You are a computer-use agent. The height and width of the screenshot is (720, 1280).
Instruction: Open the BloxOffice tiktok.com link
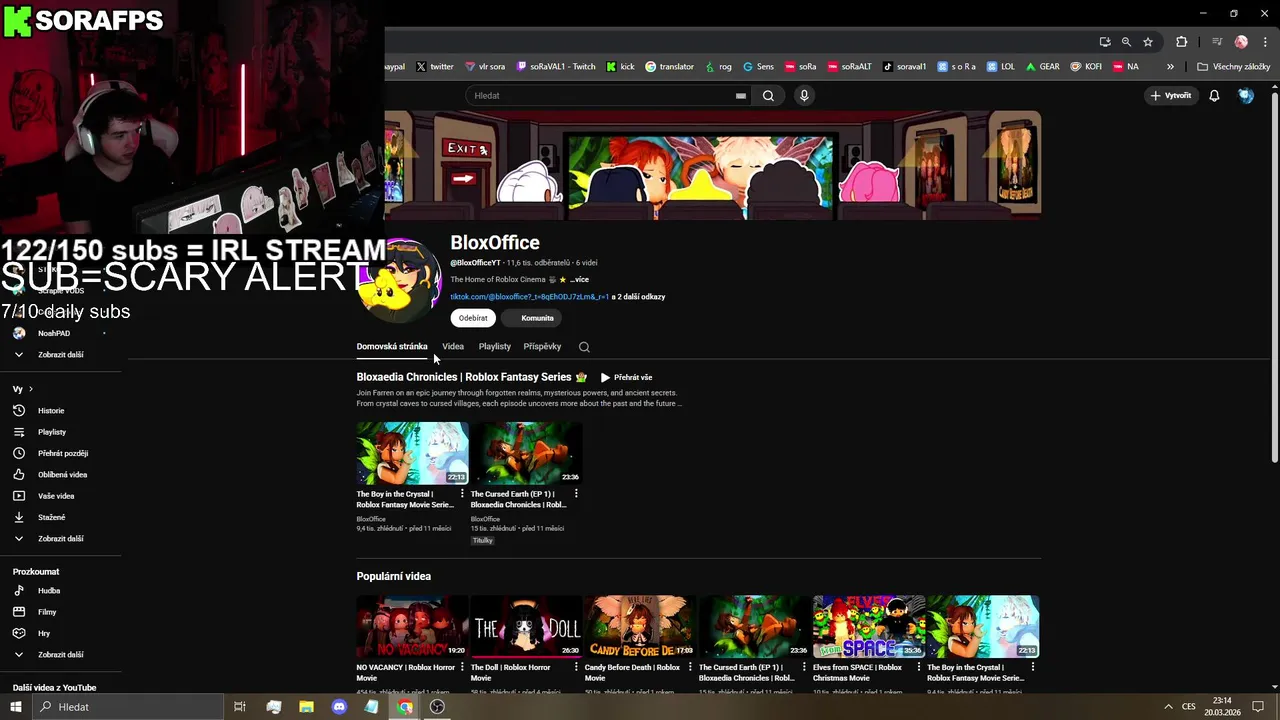tap(529, 297)
